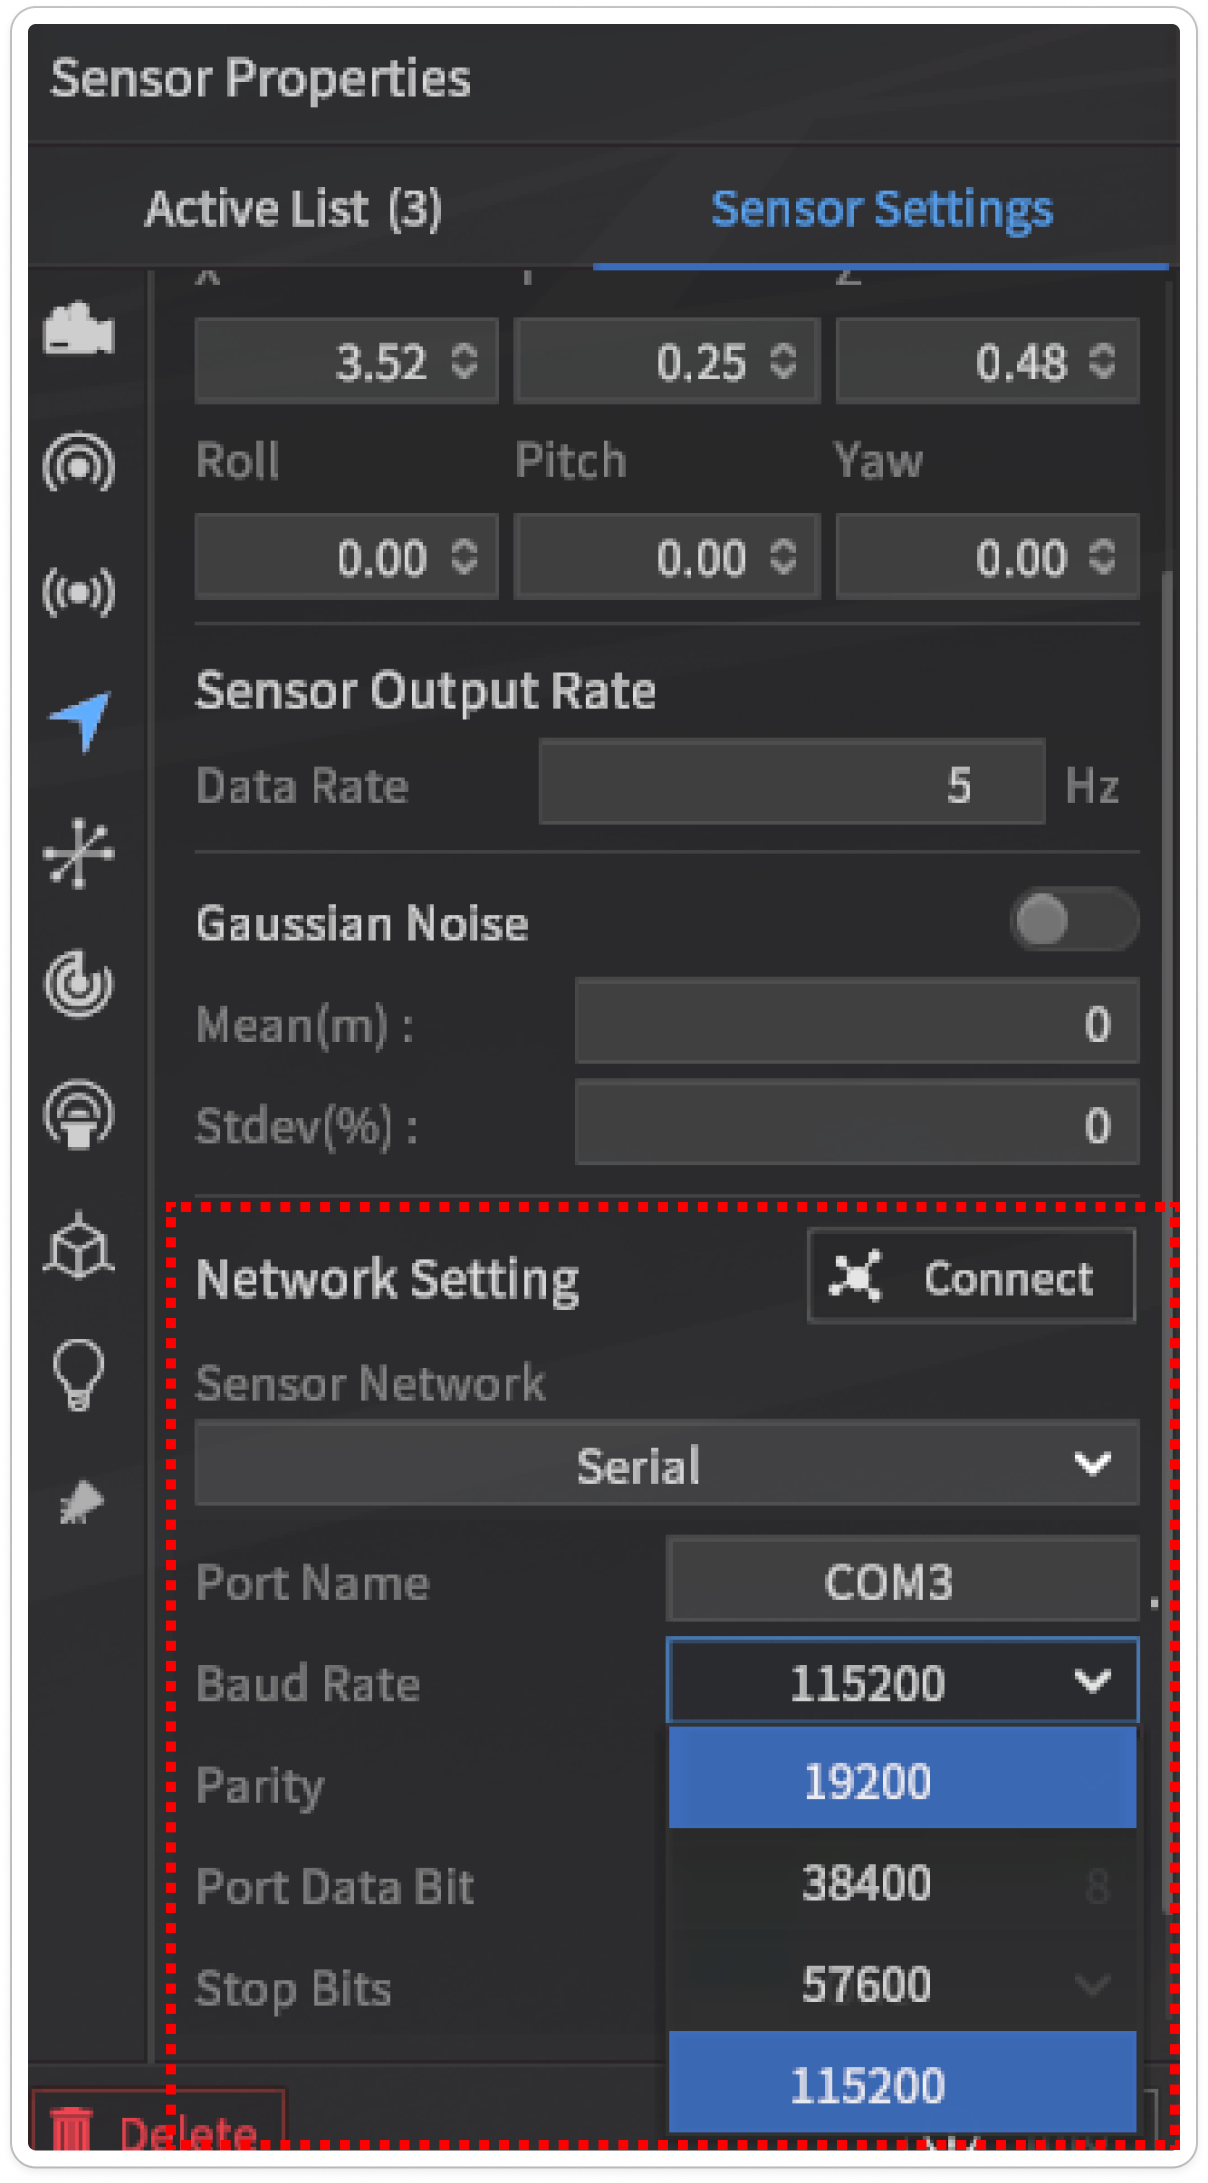Image resolution: width=1208 pixels, height=2183 pixels.
Task: Click the Port Name COM3 field
Action: coord(901,1581)
